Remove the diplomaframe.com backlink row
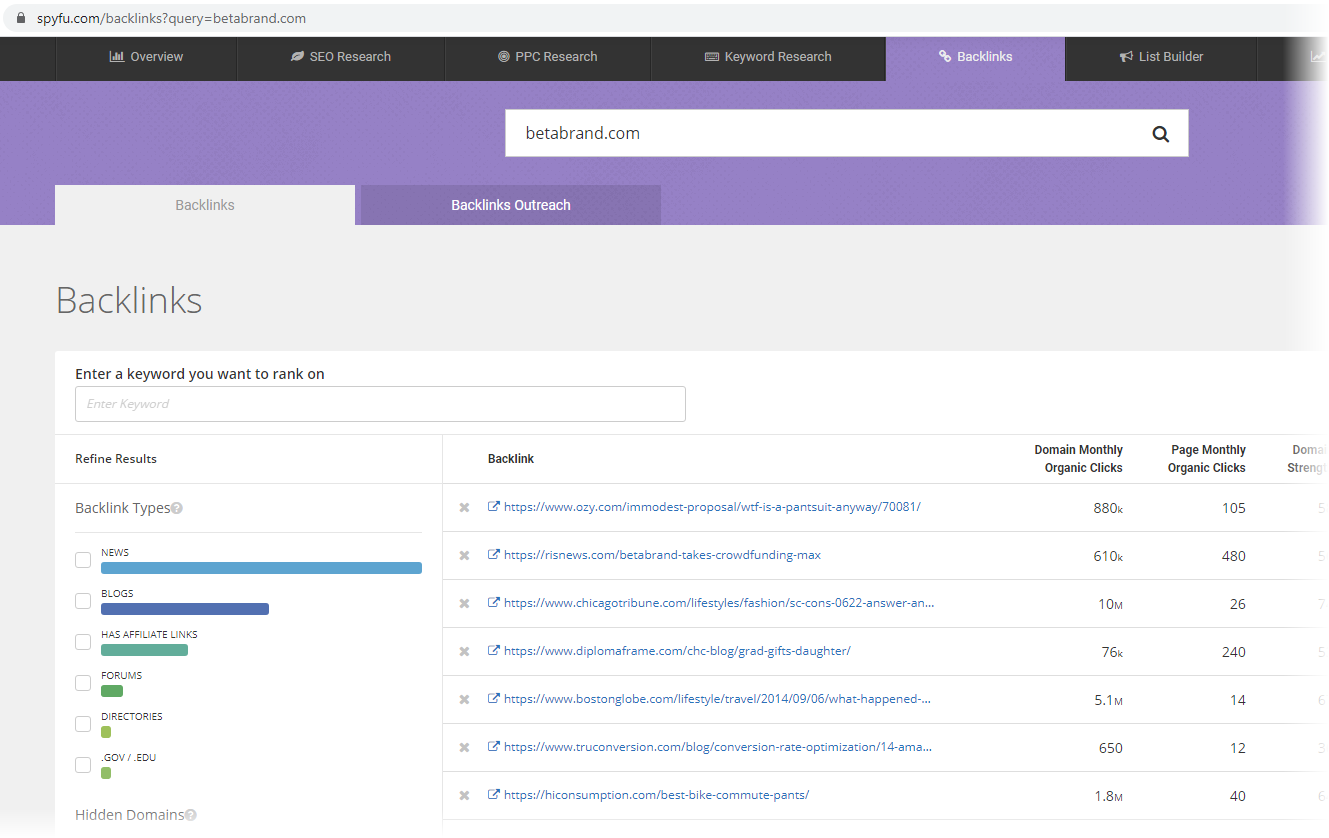 pyautogui.click(x=464, y=652)
